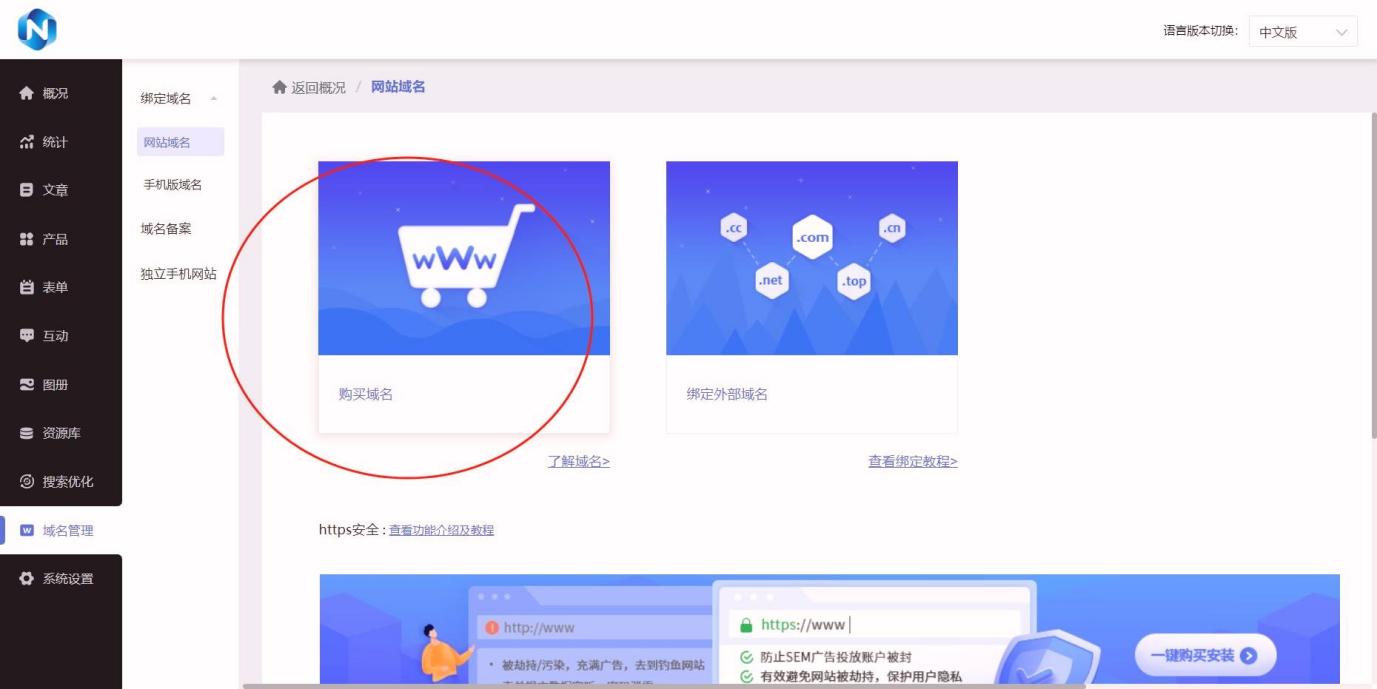Open the 系统设置 gear icon
Image resolution: width=1377 pixels, height=689 pixels.
[27, 579]
